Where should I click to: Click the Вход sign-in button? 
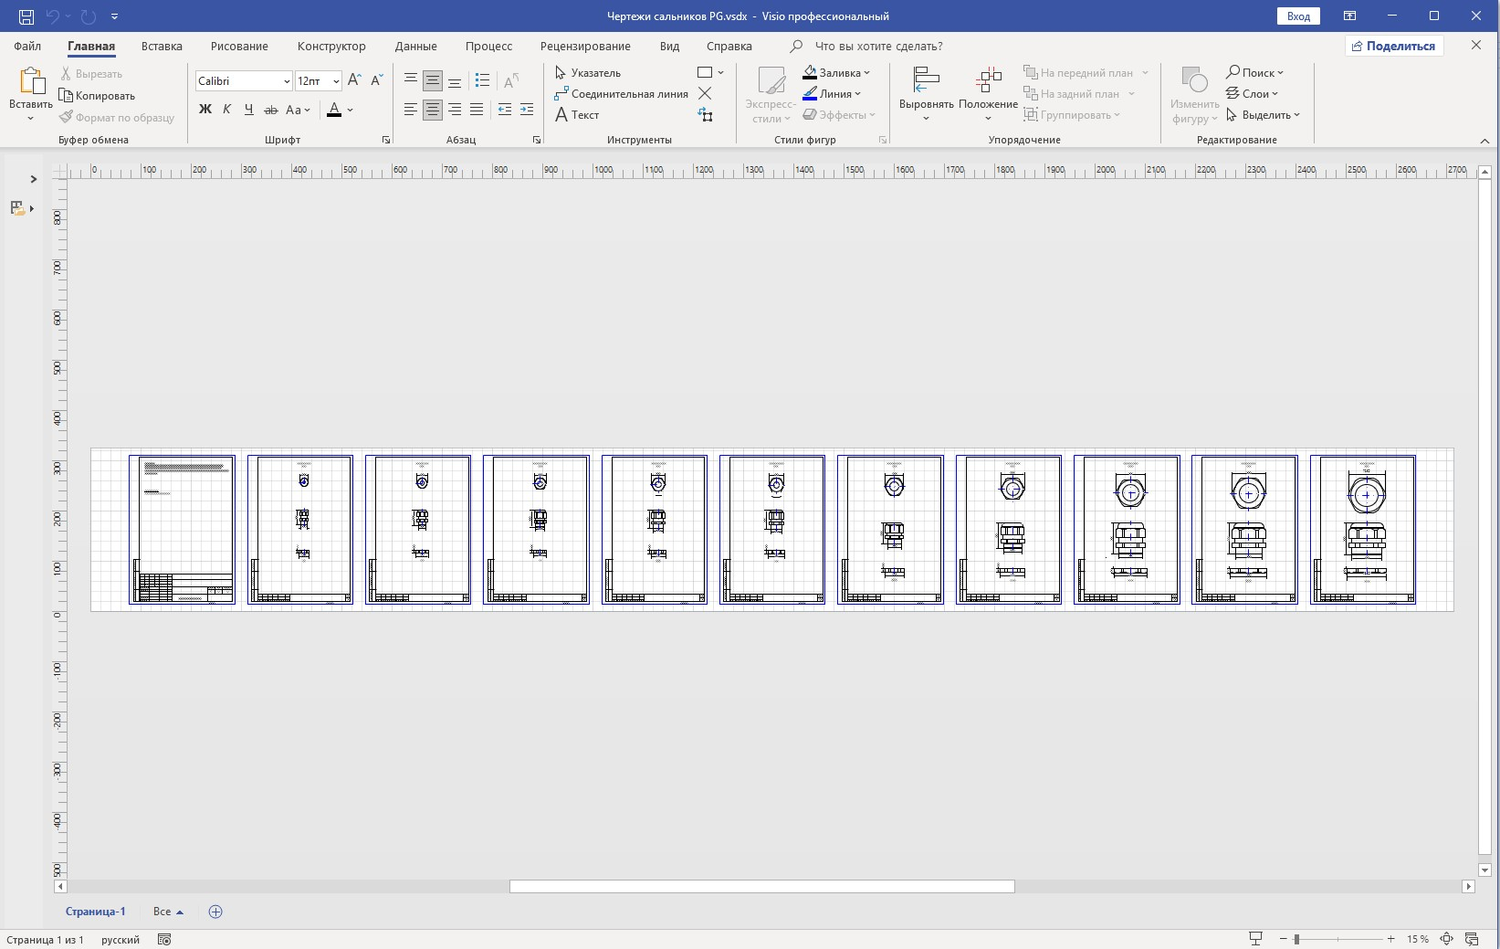[1298, 16]
